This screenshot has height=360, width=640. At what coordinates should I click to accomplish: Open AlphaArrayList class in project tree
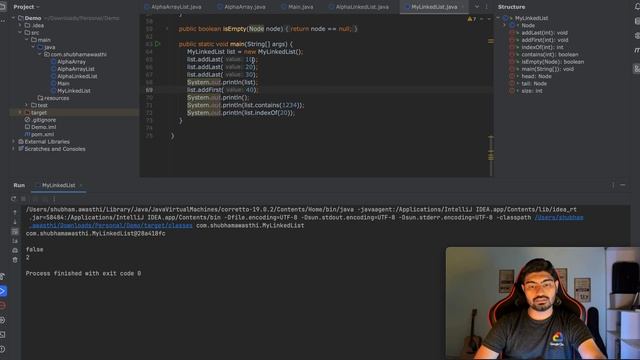76,69
